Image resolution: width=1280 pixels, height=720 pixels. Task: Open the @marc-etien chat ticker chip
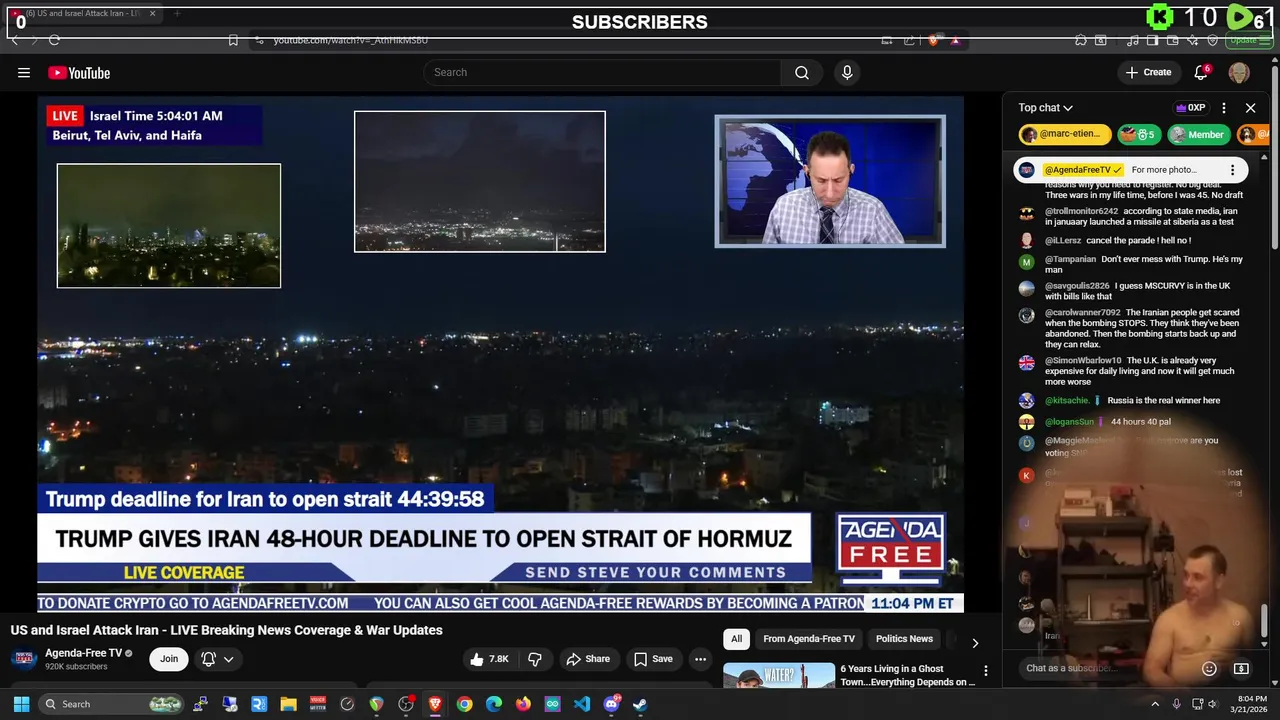(1065, 135)
